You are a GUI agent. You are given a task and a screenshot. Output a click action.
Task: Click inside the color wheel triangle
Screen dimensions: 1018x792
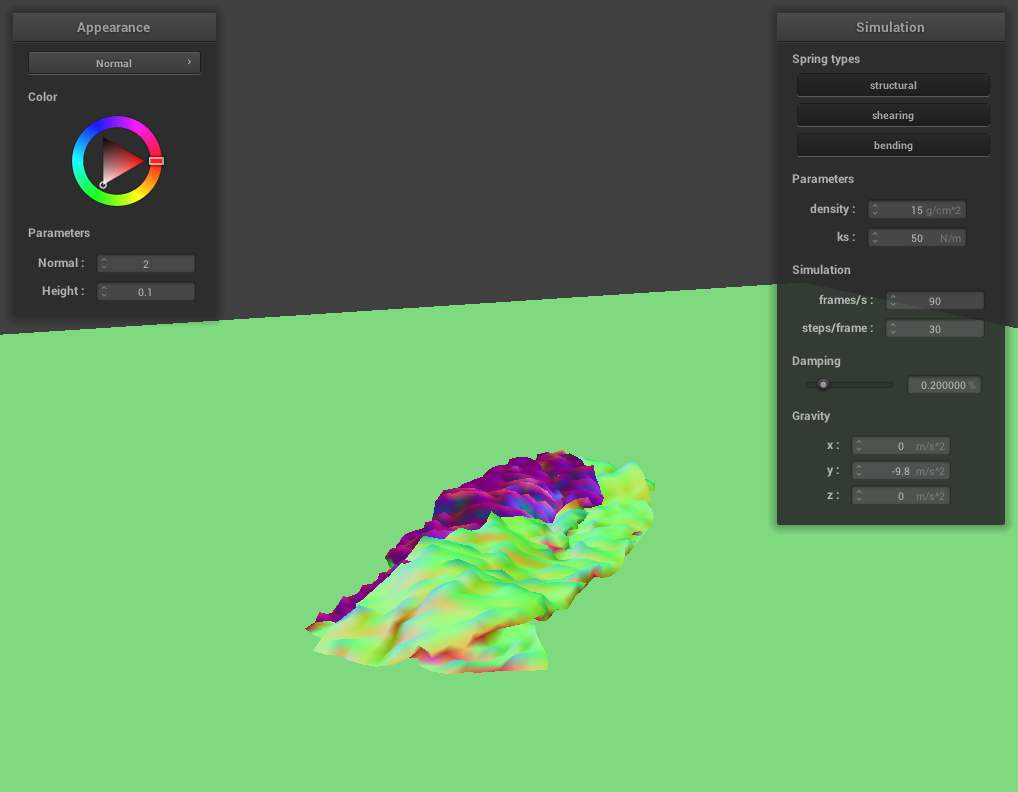[x=118, y=161]
